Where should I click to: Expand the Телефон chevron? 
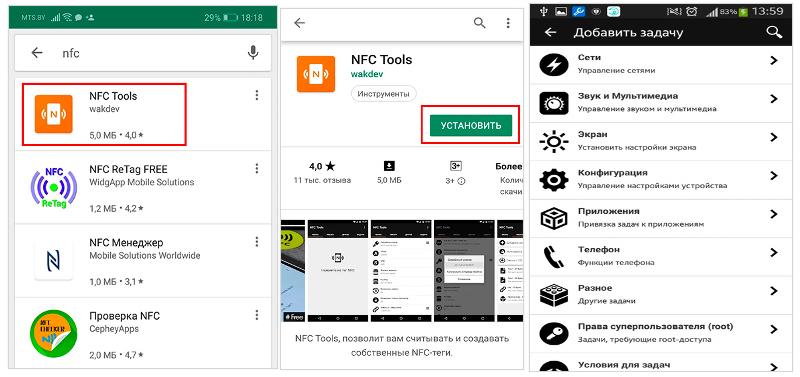coord(774,252)
